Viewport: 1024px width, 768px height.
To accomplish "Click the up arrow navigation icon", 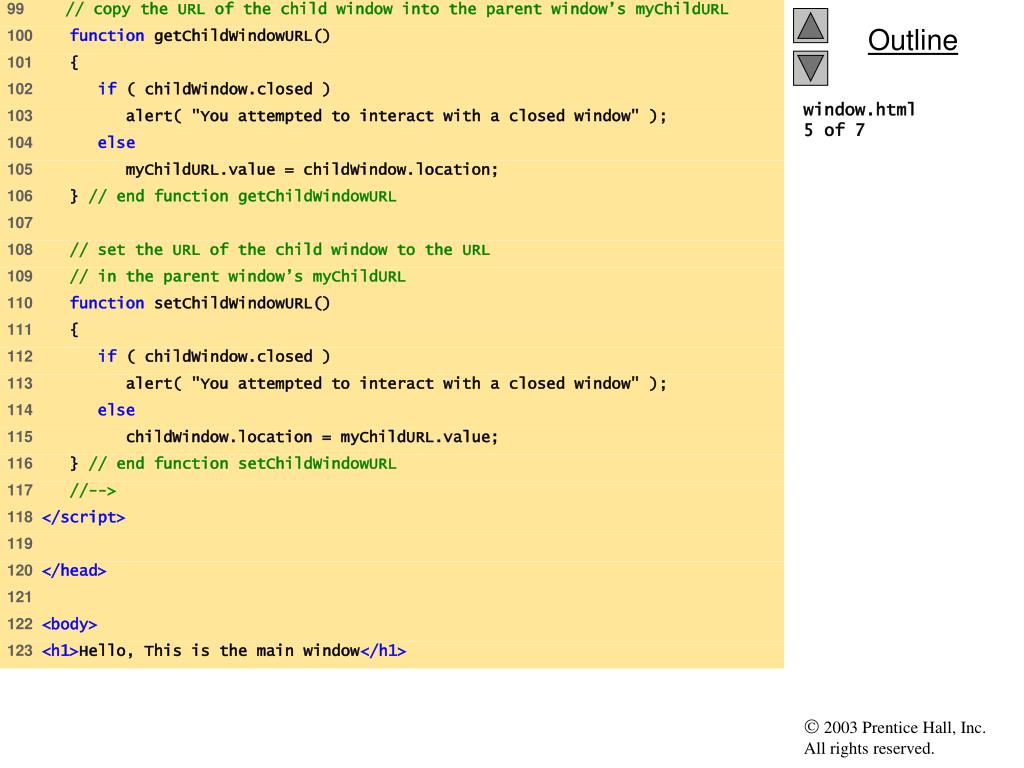I will (x=810, y=26).
